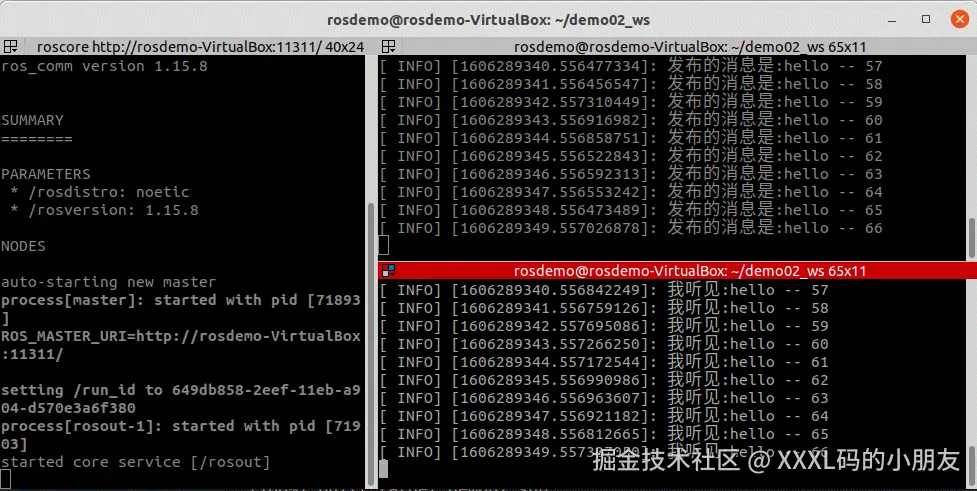Place focus on the roscore terminal cursor block
Viewport: 977px width, 491px height.
[6, 479]
